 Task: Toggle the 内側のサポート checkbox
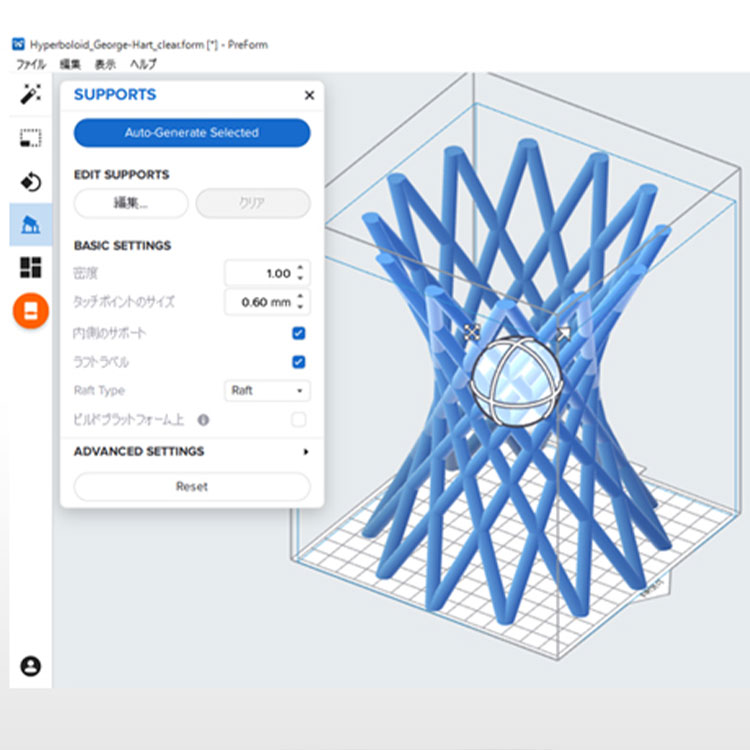pos(298,333)
